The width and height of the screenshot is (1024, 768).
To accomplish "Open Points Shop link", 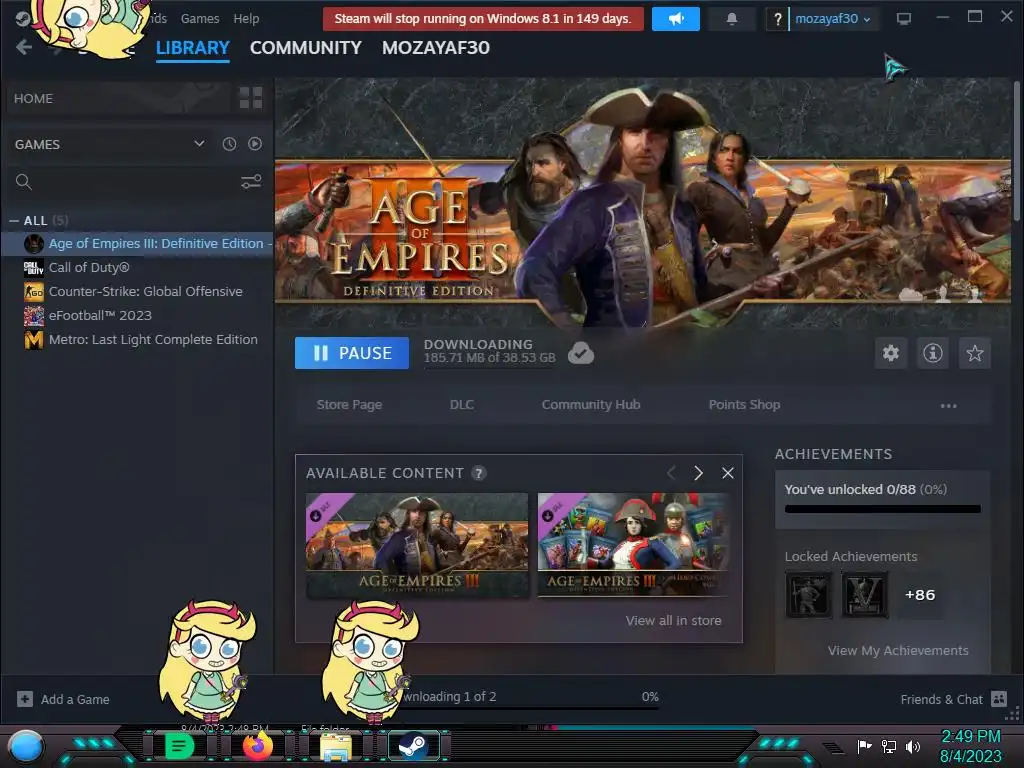I will 744,405.
